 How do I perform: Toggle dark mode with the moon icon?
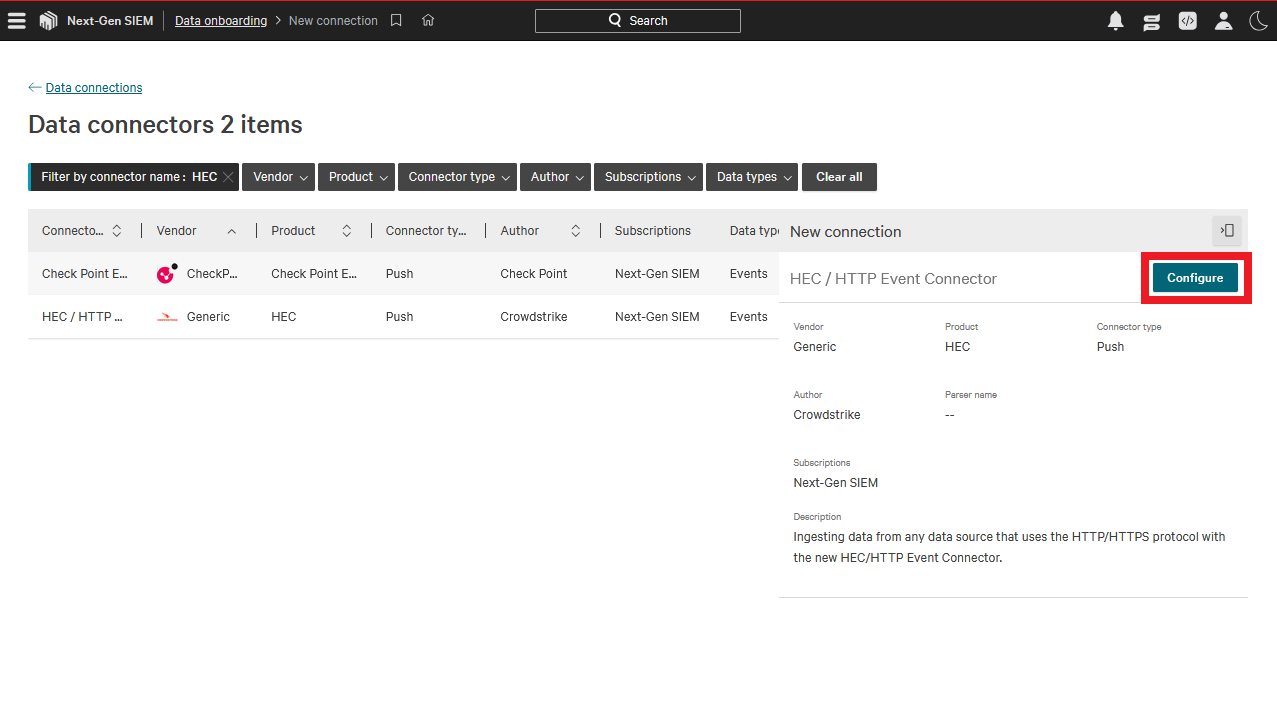[x=1258, y=20]
